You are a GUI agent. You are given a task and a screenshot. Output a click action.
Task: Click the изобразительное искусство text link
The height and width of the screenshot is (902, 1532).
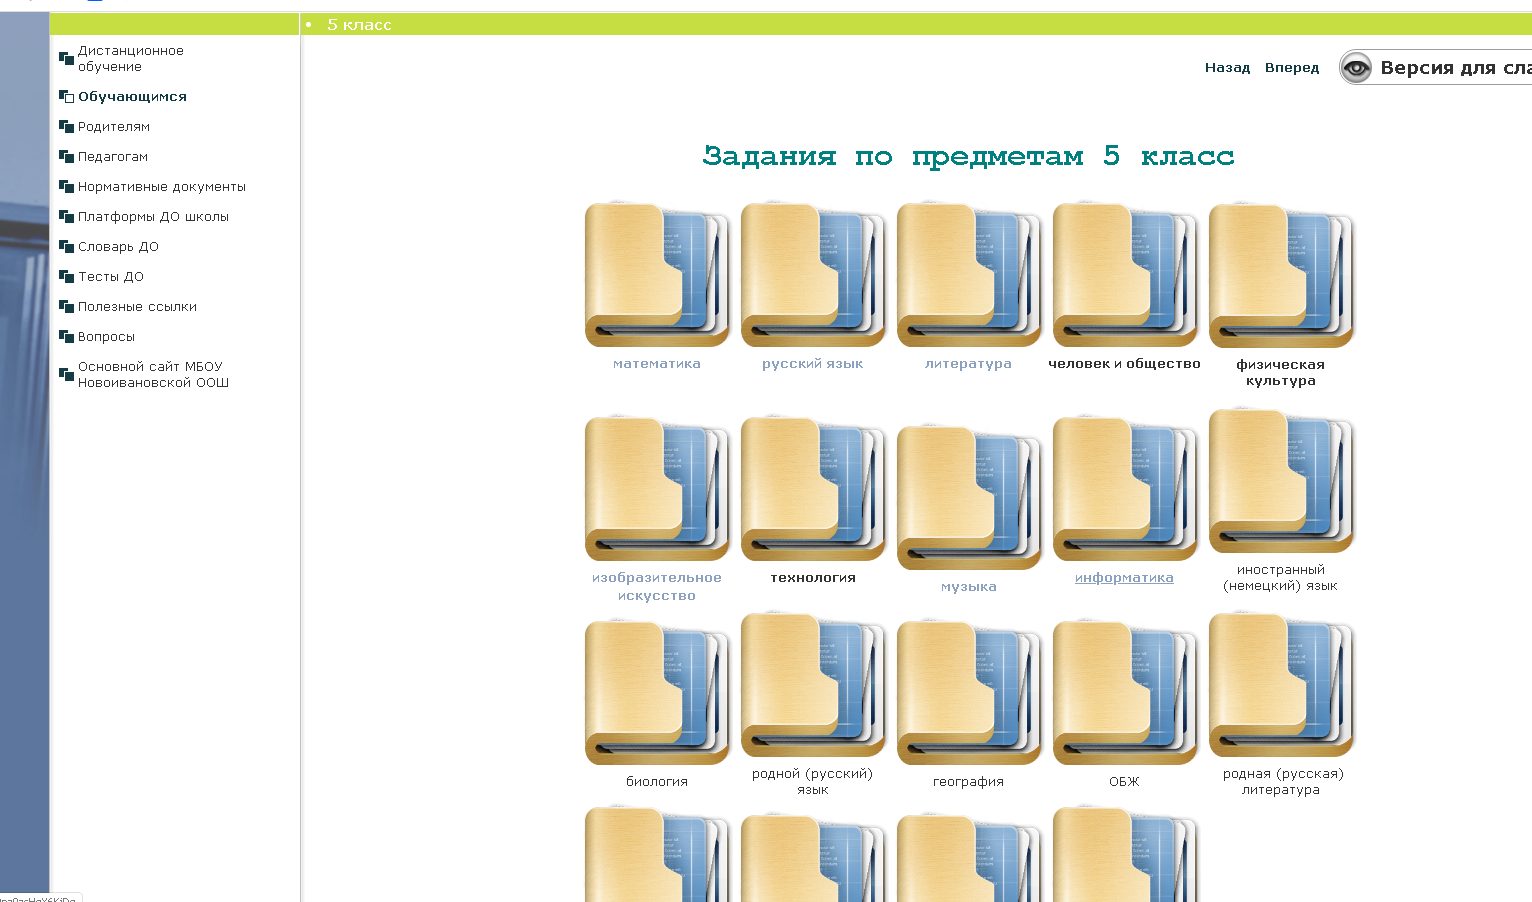coord(657,586)
